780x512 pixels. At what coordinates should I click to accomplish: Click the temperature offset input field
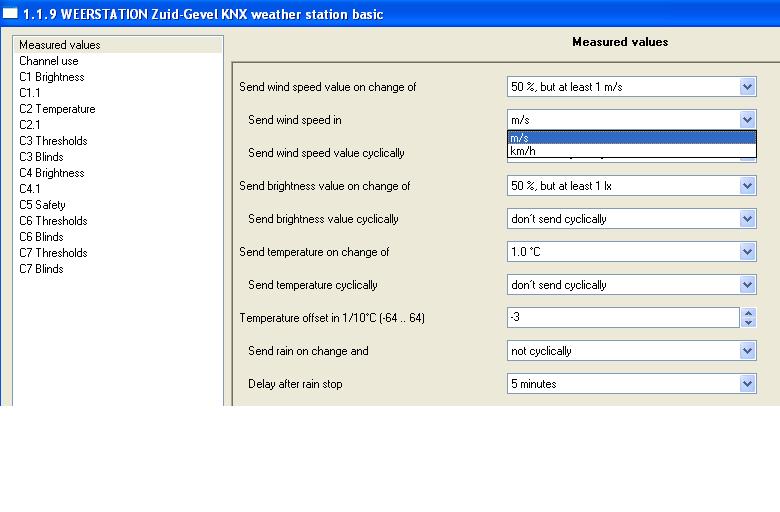pyautogui.click(x=622, y=318)
